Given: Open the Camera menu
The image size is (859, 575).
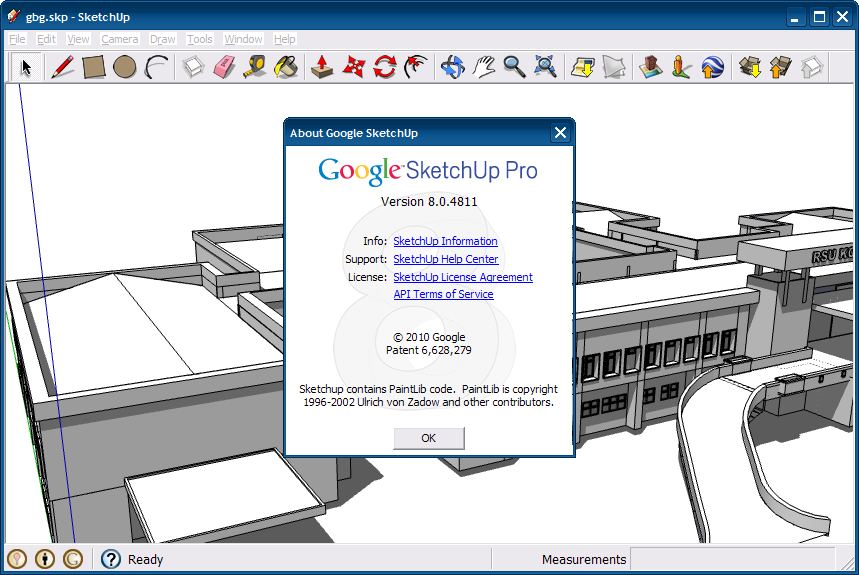Looking at the screenshot, I should click(x=119, y=39).
